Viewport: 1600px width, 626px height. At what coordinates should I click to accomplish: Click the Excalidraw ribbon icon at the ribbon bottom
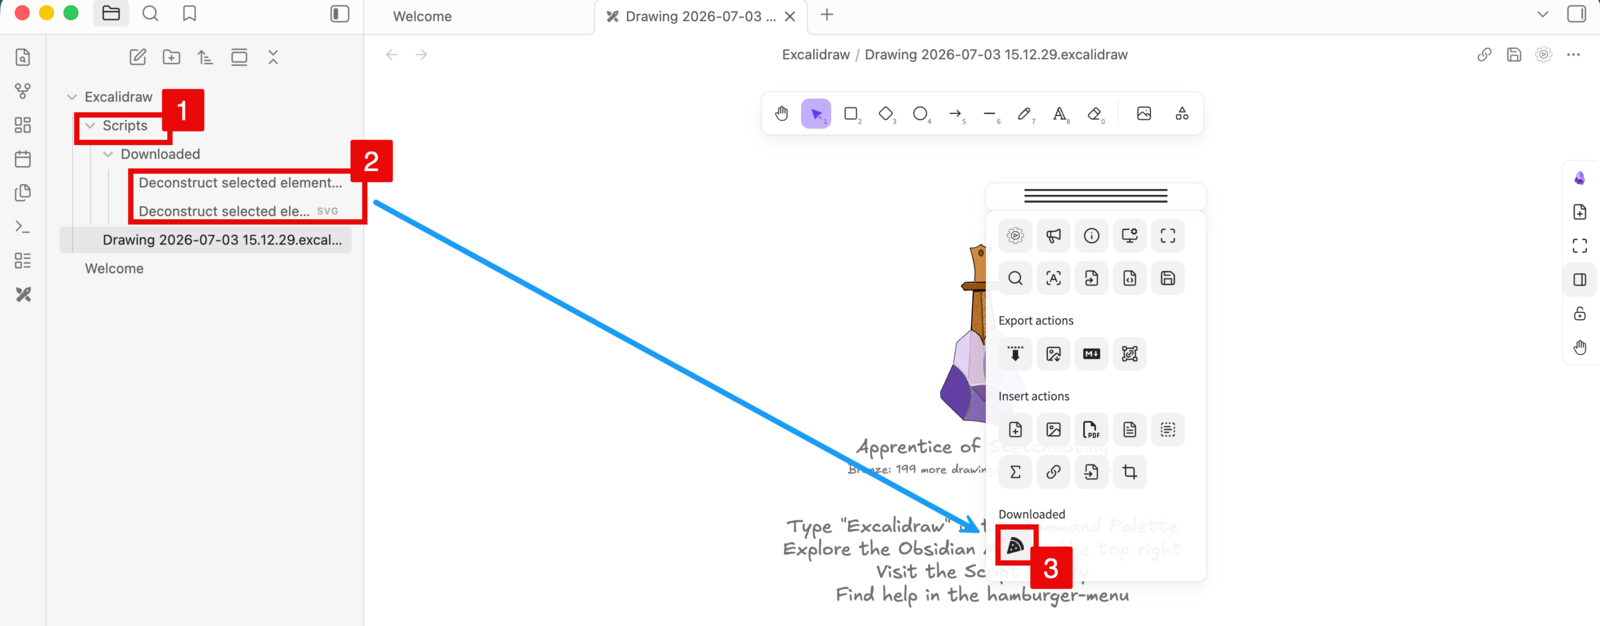(x=23, y=295)
